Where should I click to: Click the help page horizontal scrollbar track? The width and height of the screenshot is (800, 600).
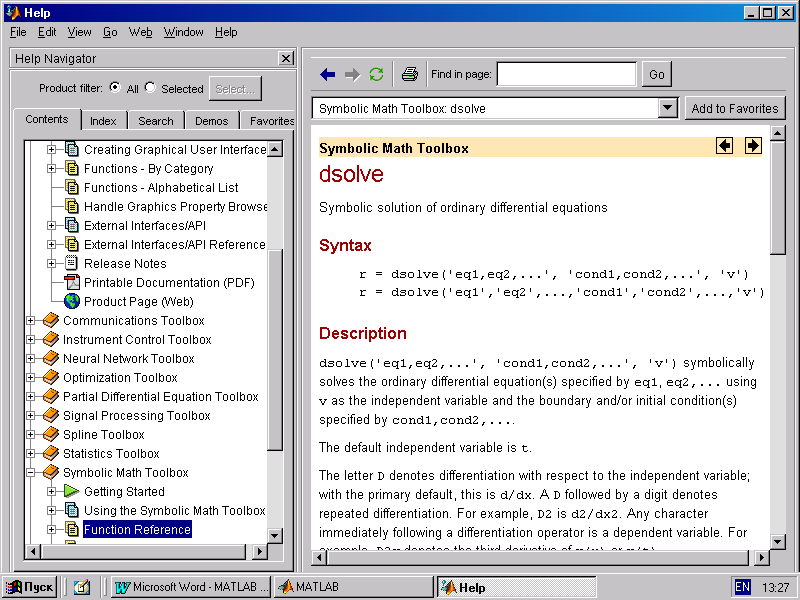[538, 557]
